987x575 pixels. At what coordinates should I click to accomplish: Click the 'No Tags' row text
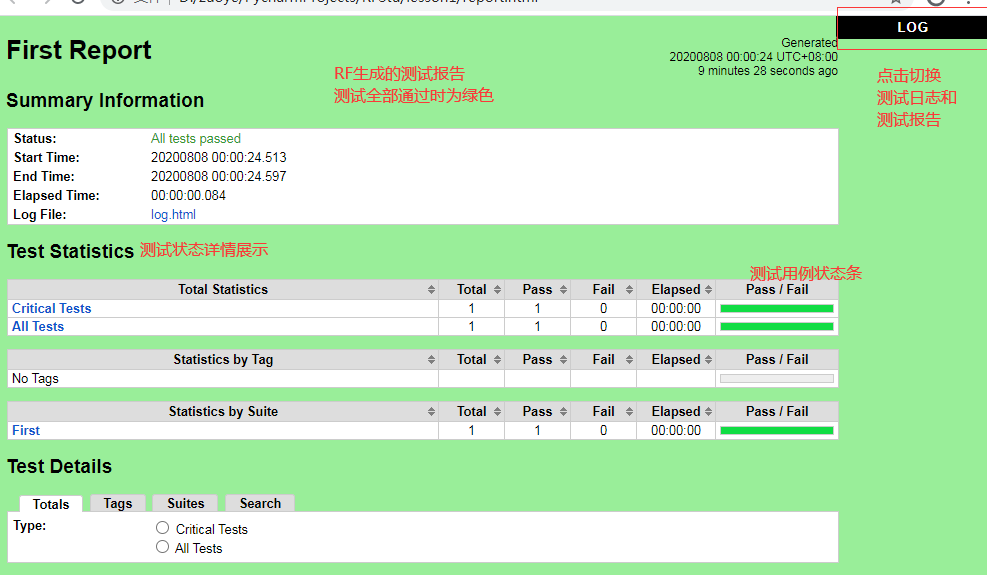35,379
